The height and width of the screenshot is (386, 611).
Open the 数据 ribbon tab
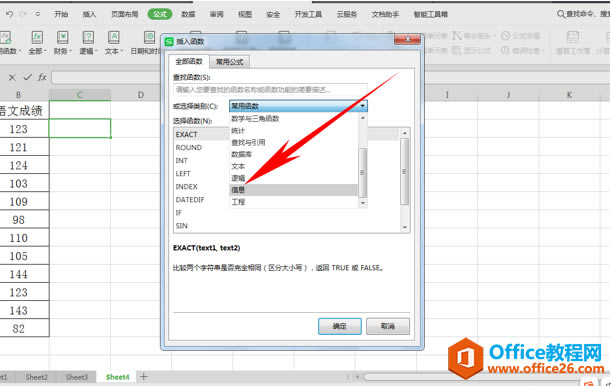[188, 14]
